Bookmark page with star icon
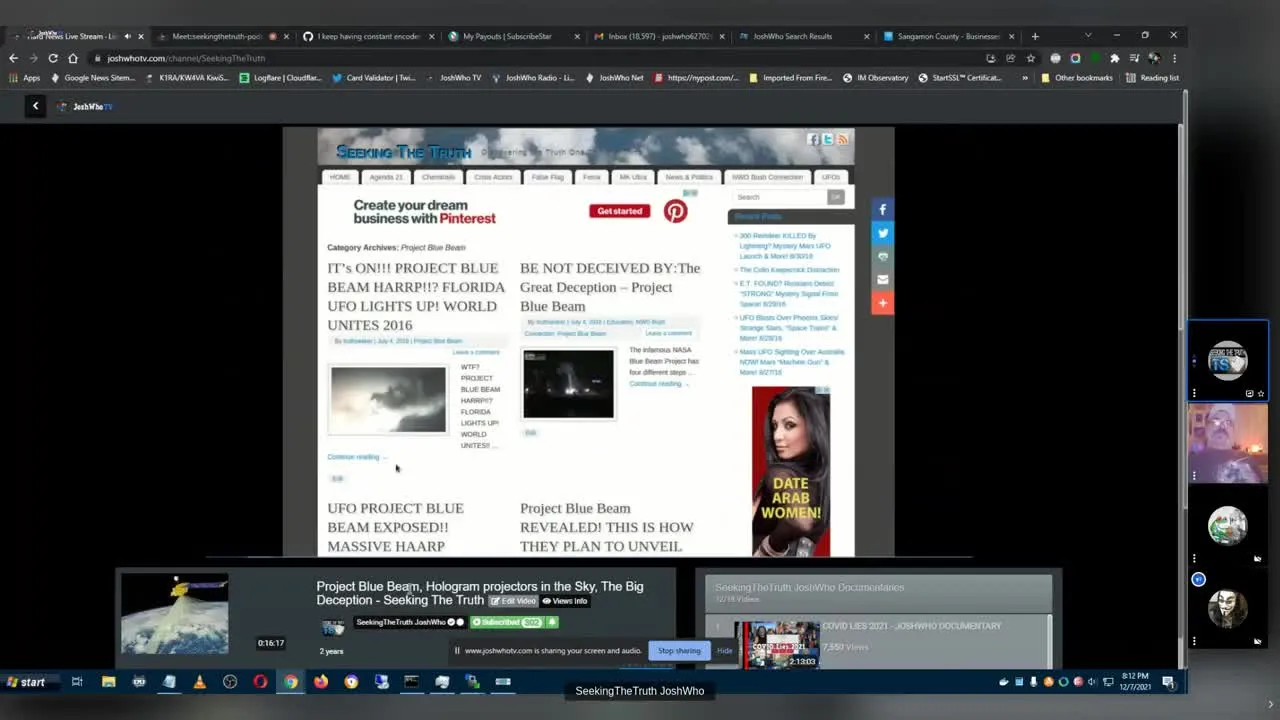 pyautogui.click(x=1031, y=58)
